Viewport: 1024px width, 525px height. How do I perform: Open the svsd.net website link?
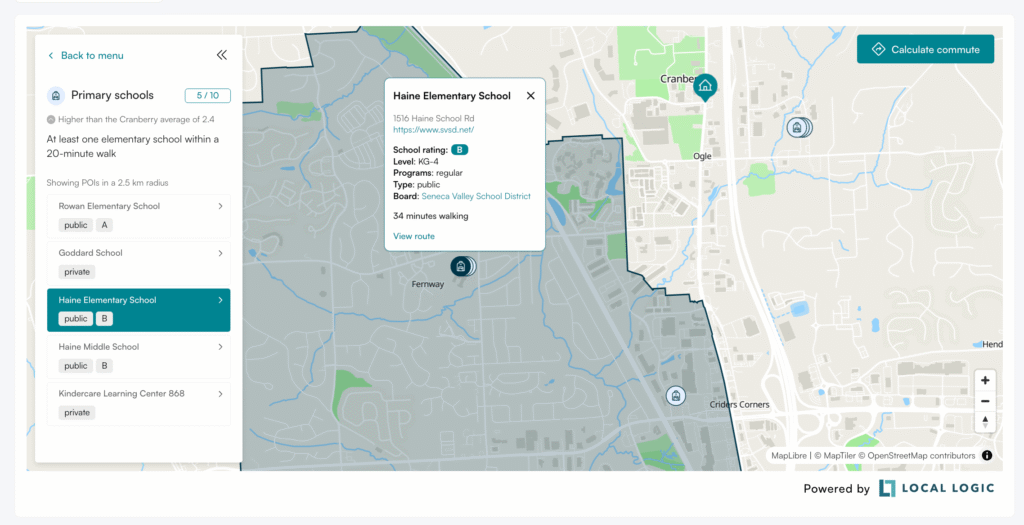coord(433,130)
